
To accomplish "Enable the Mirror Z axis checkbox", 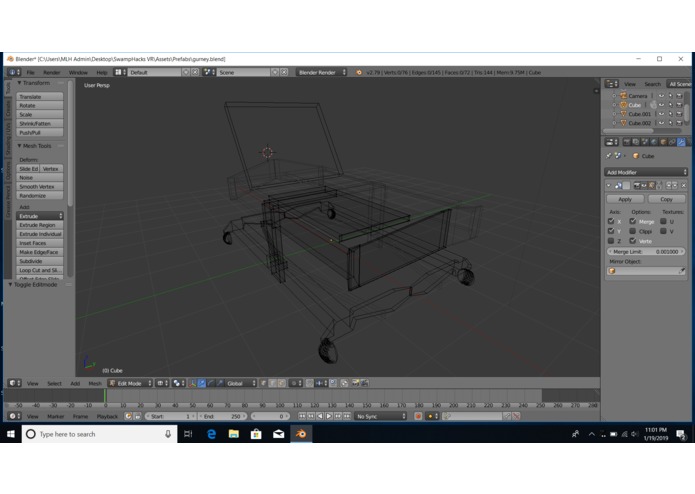I will pos(611,241).
